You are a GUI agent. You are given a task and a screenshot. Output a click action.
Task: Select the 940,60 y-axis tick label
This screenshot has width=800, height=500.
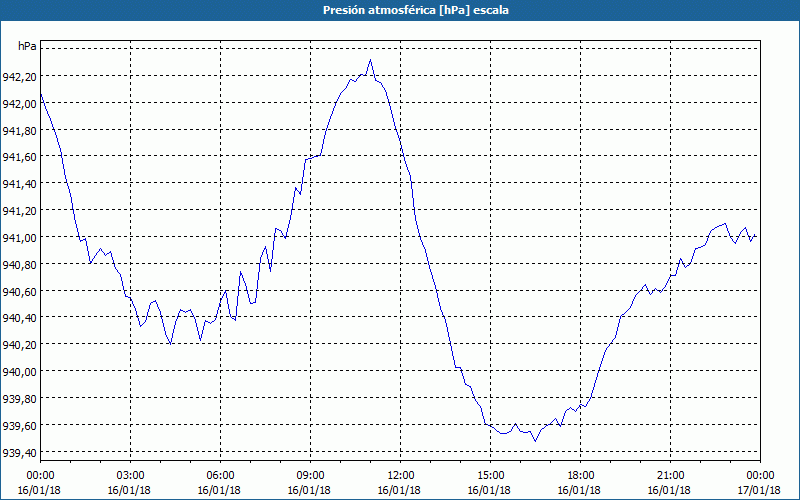(19, 291)
